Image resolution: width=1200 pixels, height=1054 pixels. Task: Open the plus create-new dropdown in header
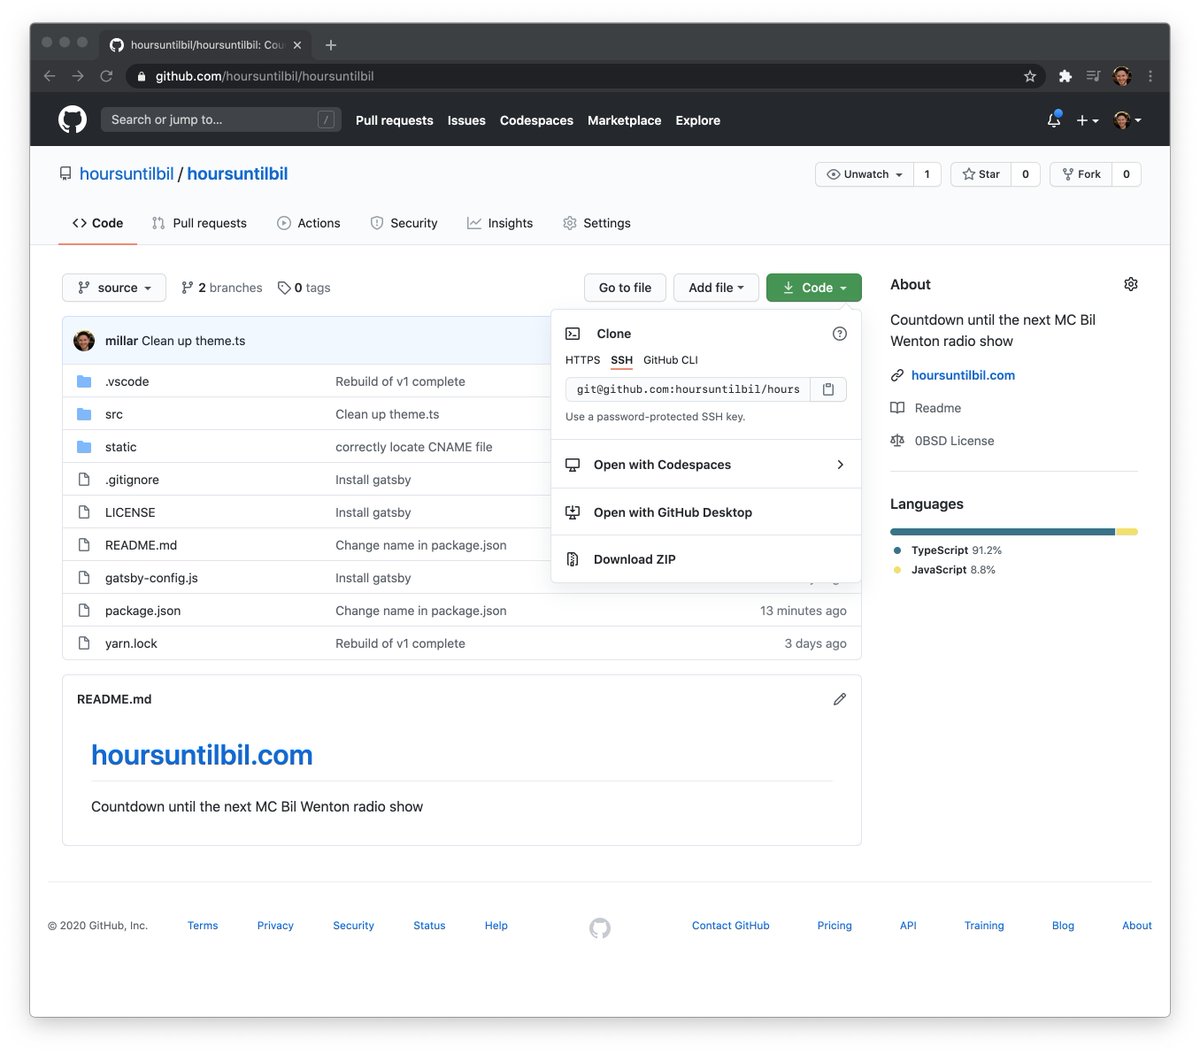pyautogui.click(x=1087, y=120)
